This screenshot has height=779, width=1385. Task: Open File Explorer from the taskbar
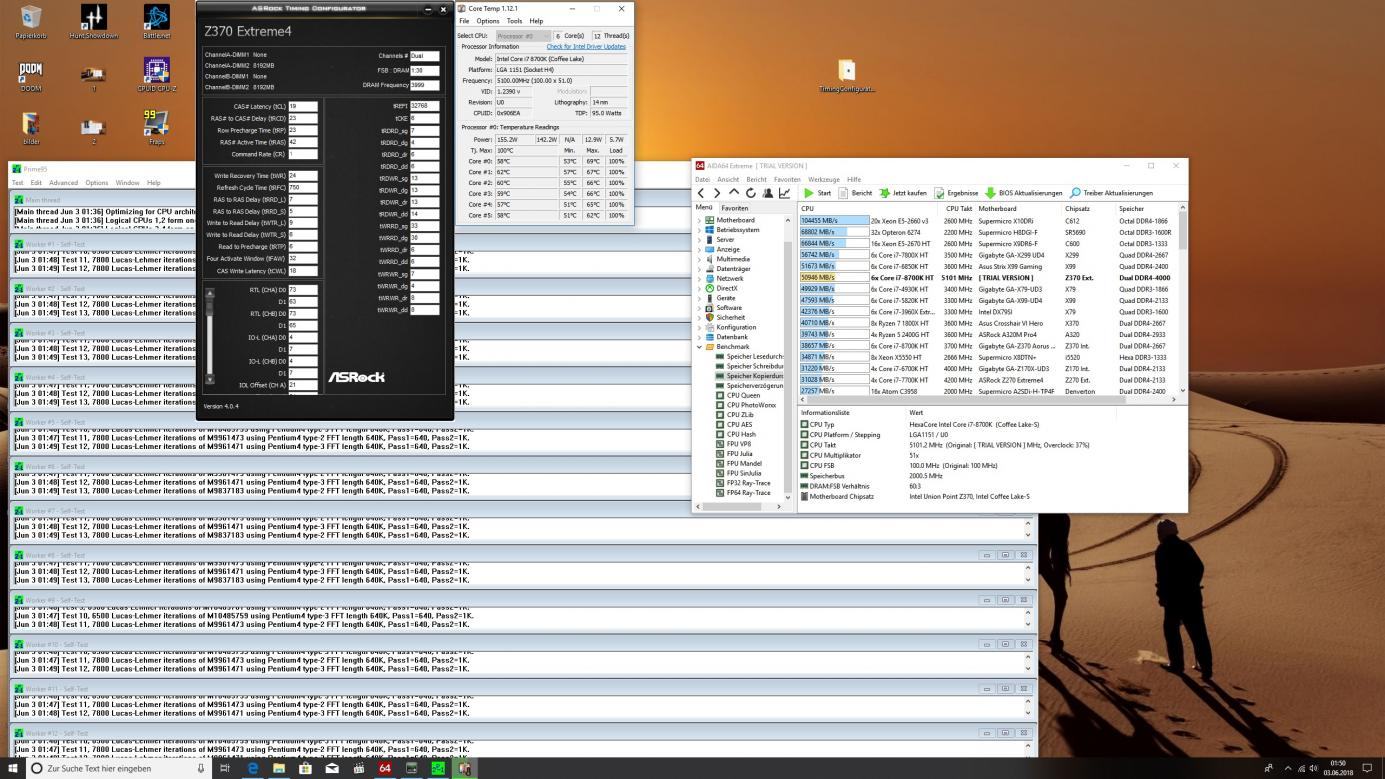(279, 768)
